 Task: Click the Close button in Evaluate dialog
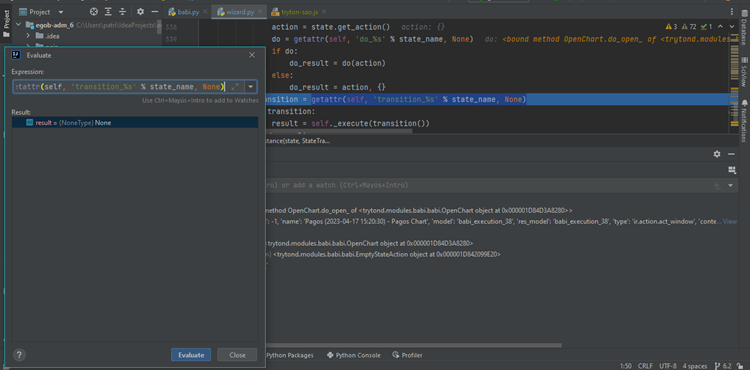pyautogui.click(x=237, y=355)
